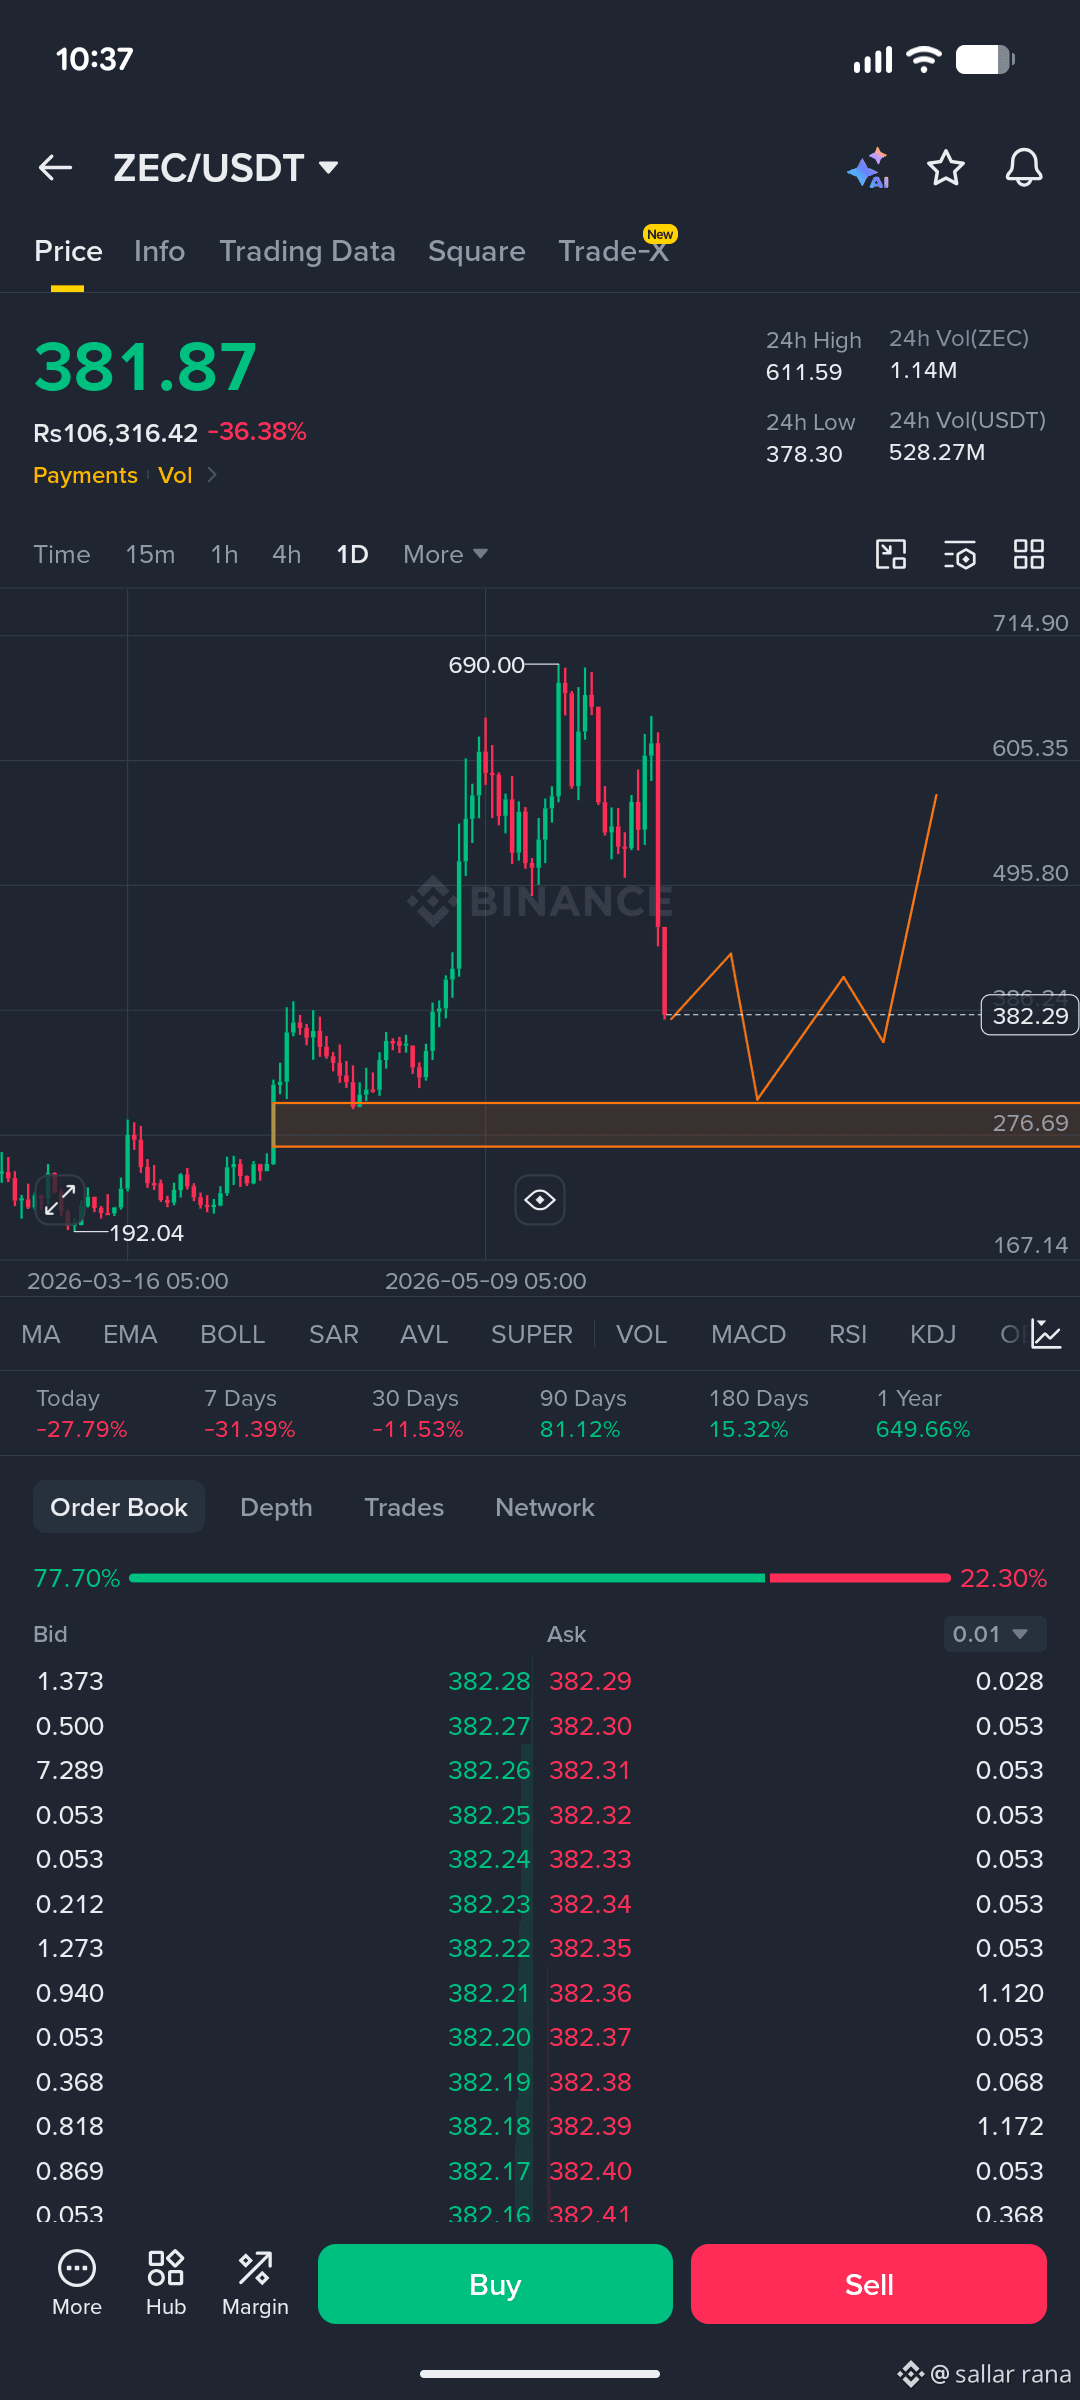Image resolution: width=1080 pixels, height=2400 pixels.
Task: Expand chart to fullscreen with arrows icon
Action: pyautogui.click(x=60, y=1198)
